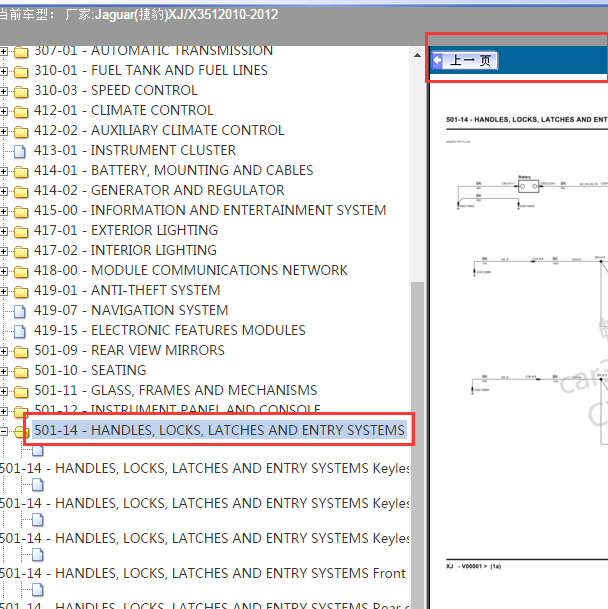Expand the 310-03 Speed Control node
The height and width of the screenshot is (609, 608).
click(3, 91)
